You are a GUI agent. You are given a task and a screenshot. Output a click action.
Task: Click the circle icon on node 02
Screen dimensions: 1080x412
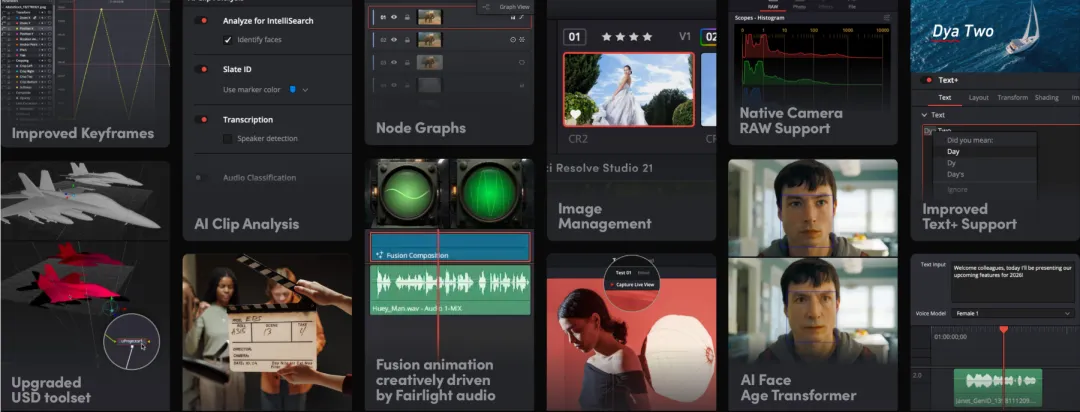(x=513, y=40)
